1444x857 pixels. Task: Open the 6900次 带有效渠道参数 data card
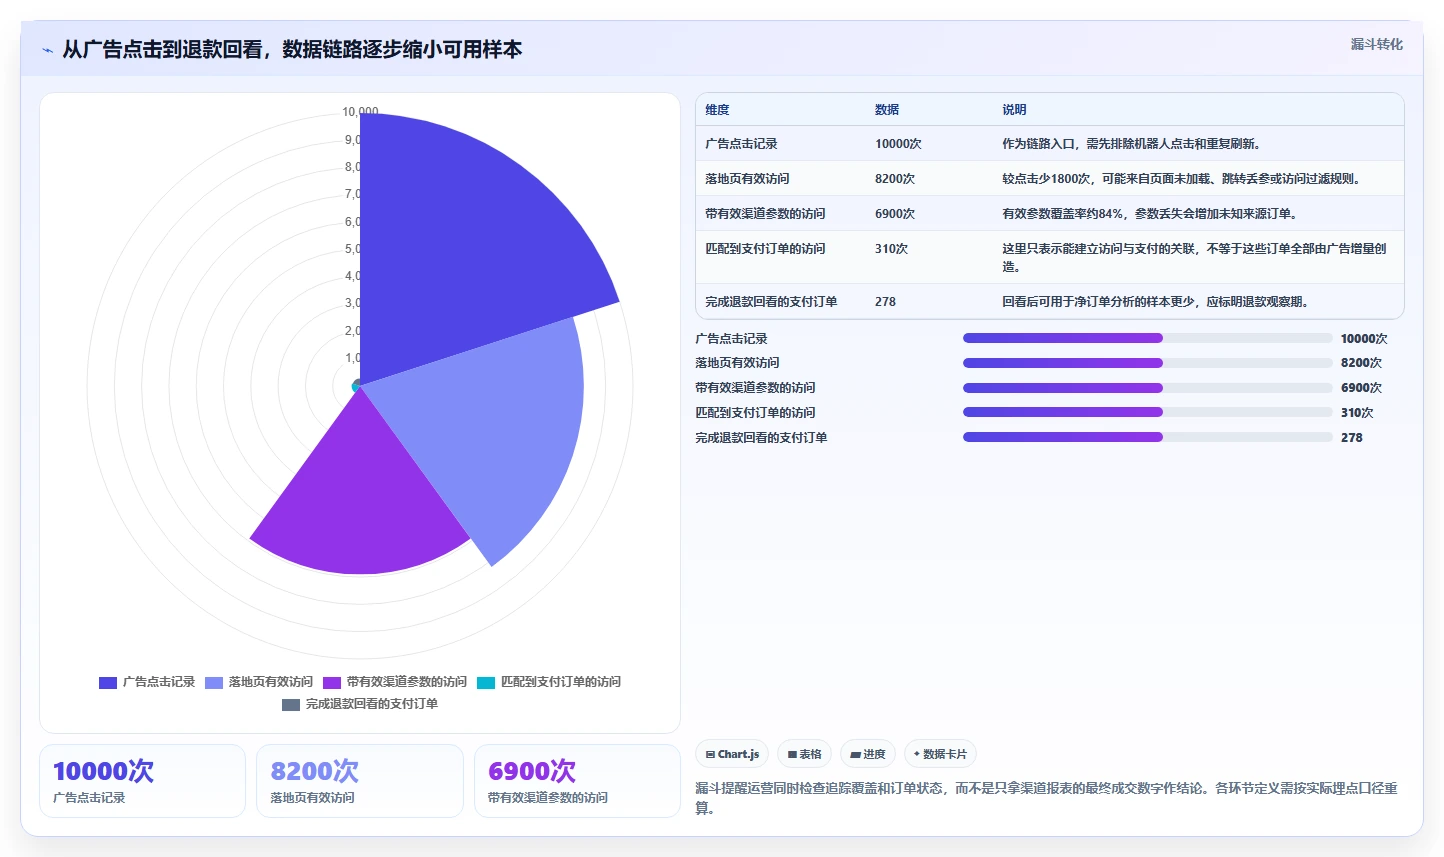pyautogui.click(x=577, y=781)
